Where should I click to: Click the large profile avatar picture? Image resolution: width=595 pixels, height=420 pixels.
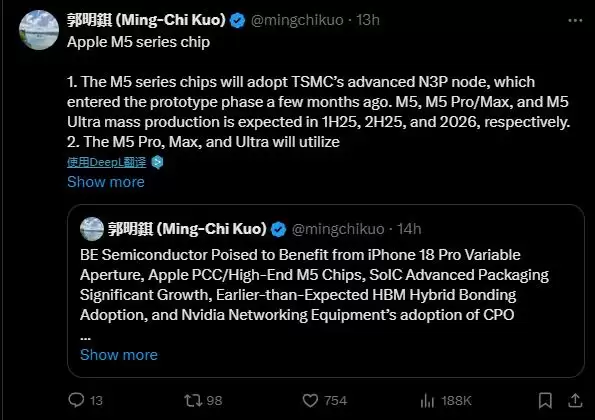coord(39,30)
